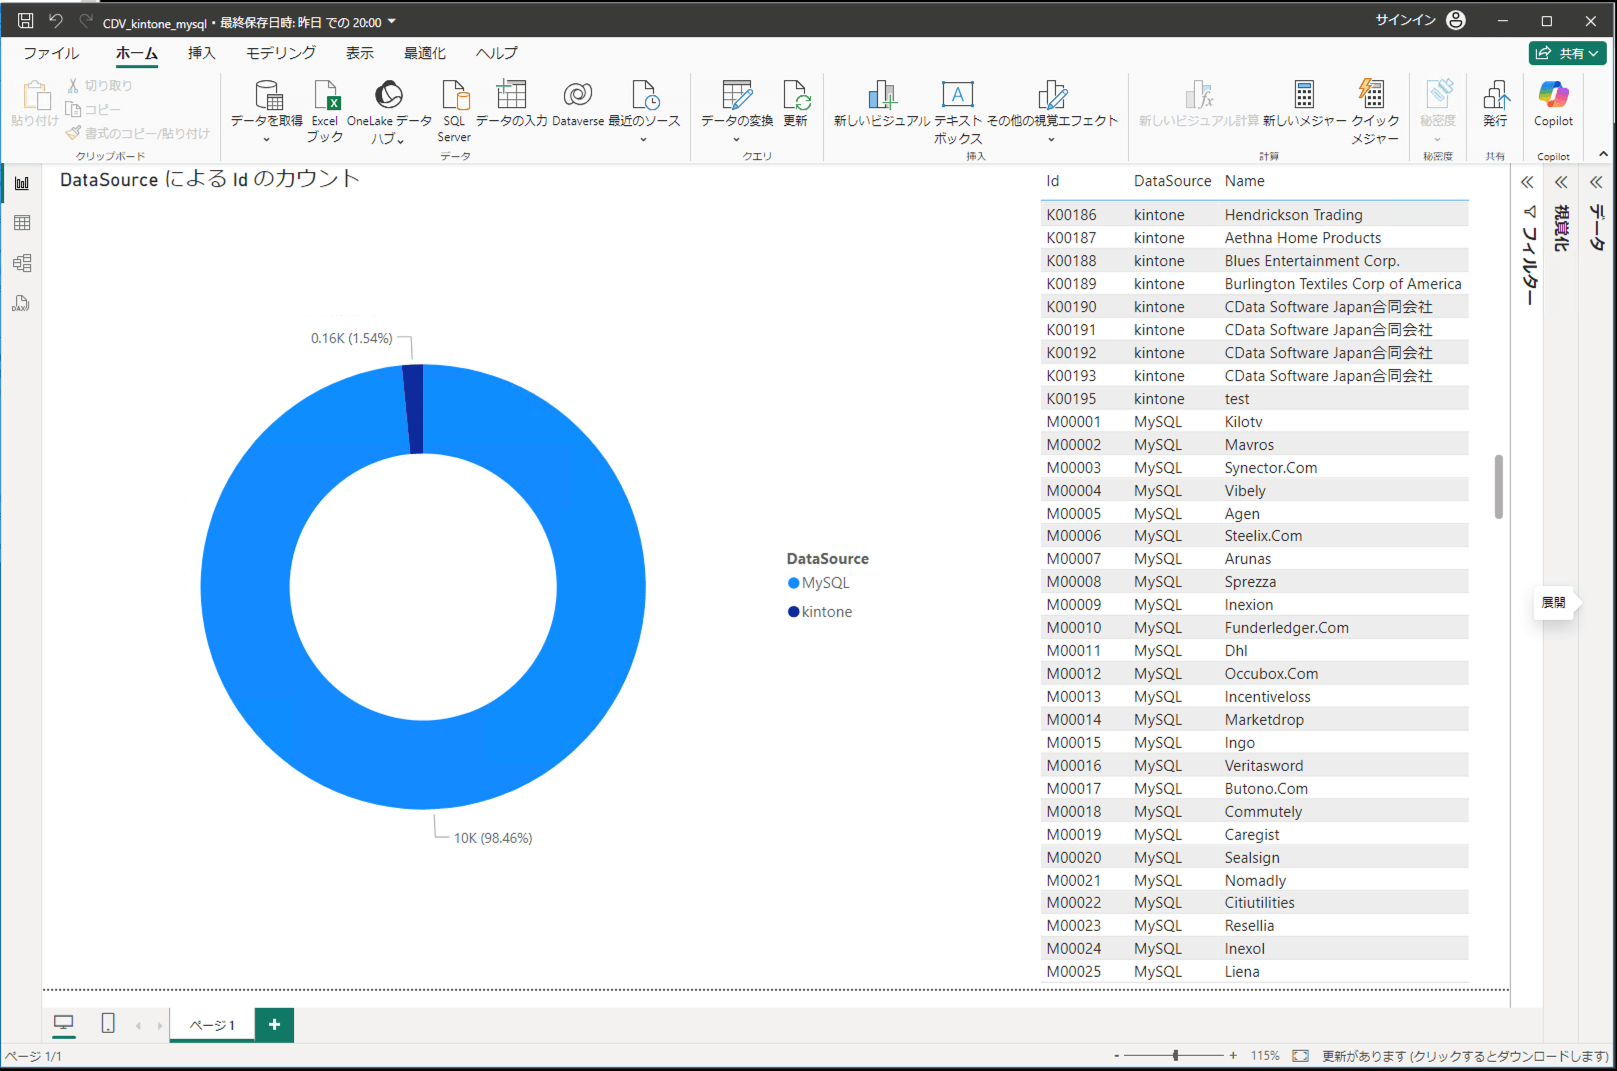Click the table vertical scrollbar

tap(1498, 487)
